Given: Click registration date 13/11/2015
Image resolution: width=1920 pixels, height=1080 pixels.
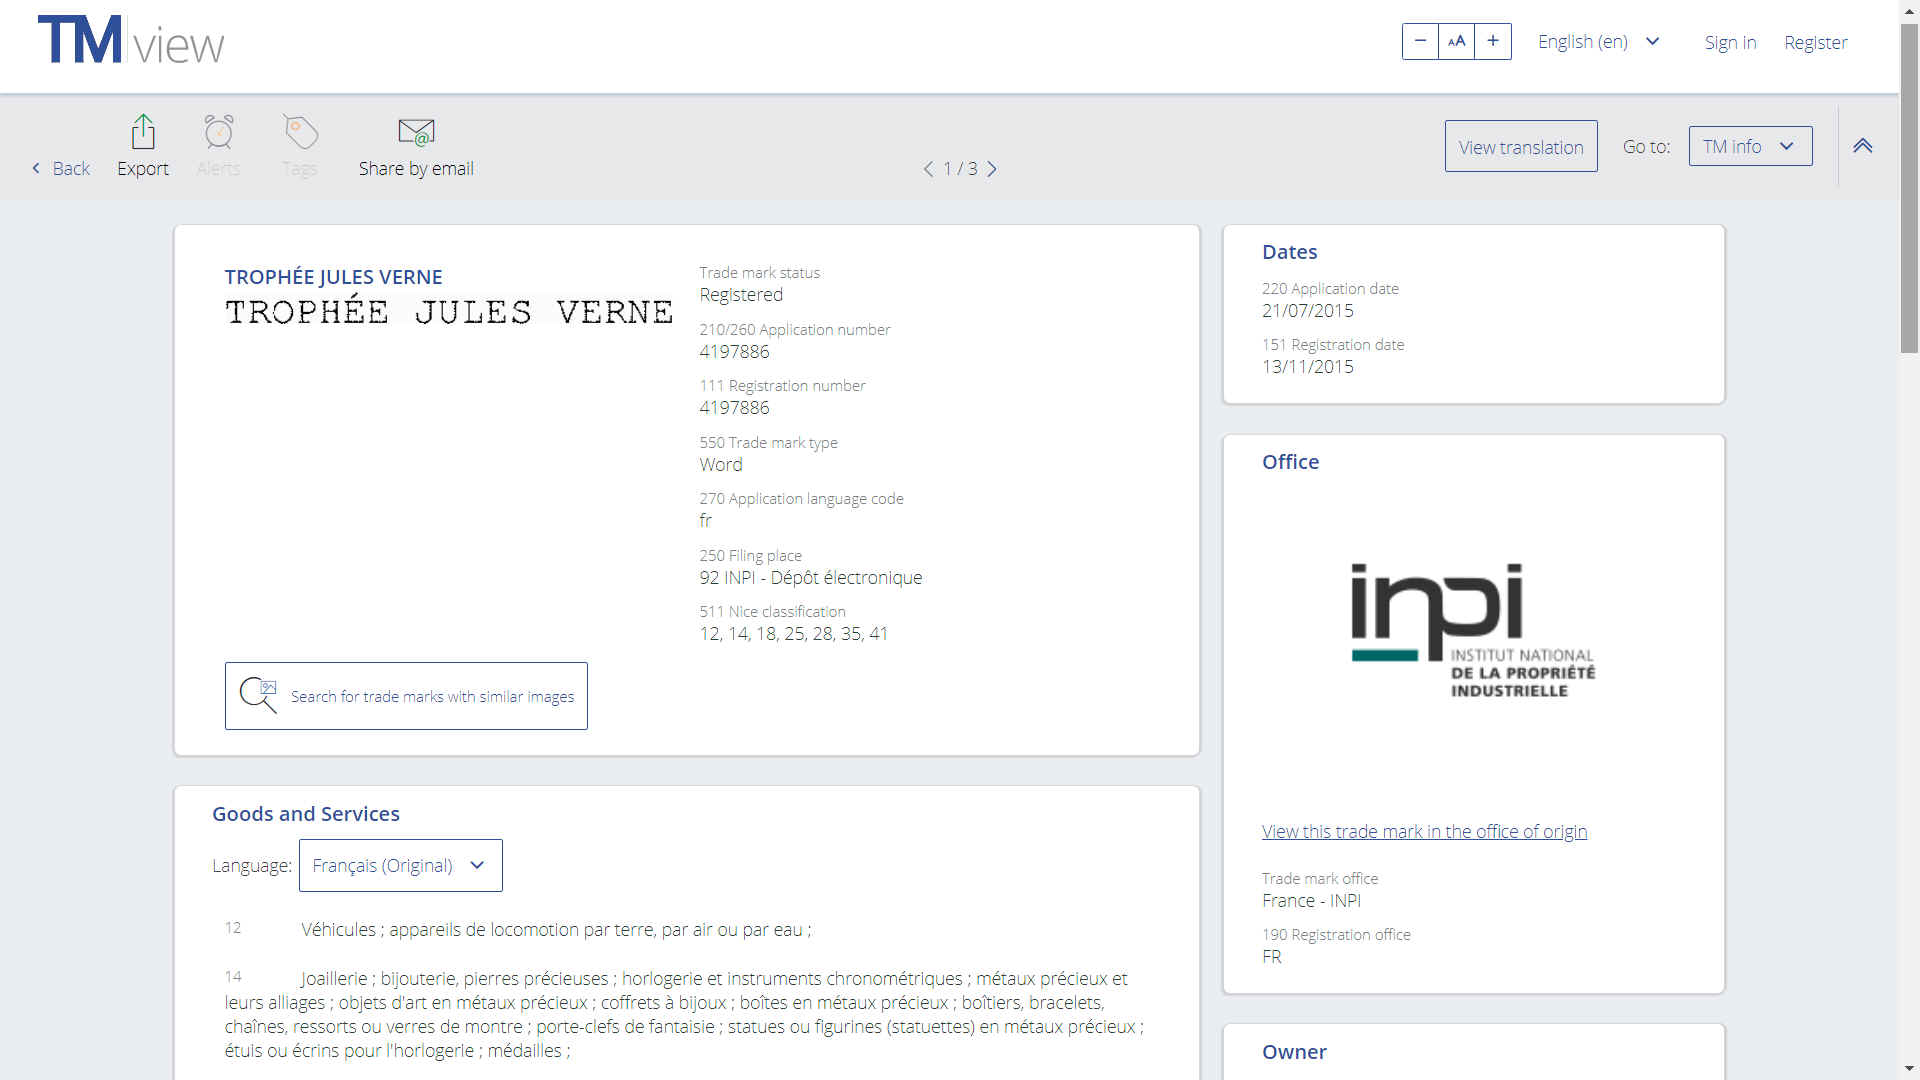Looking at the screenshot, I should click(1307, 367).
